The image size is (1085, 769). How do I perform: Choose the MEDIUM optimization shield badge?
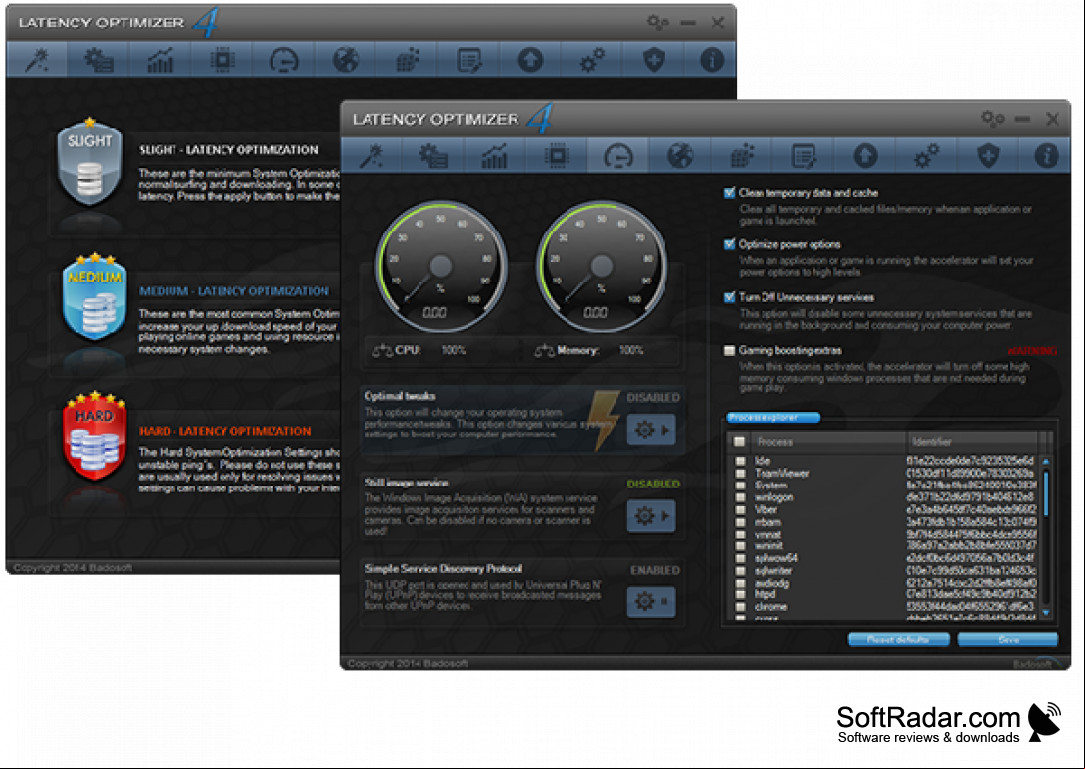coord(94,298)
